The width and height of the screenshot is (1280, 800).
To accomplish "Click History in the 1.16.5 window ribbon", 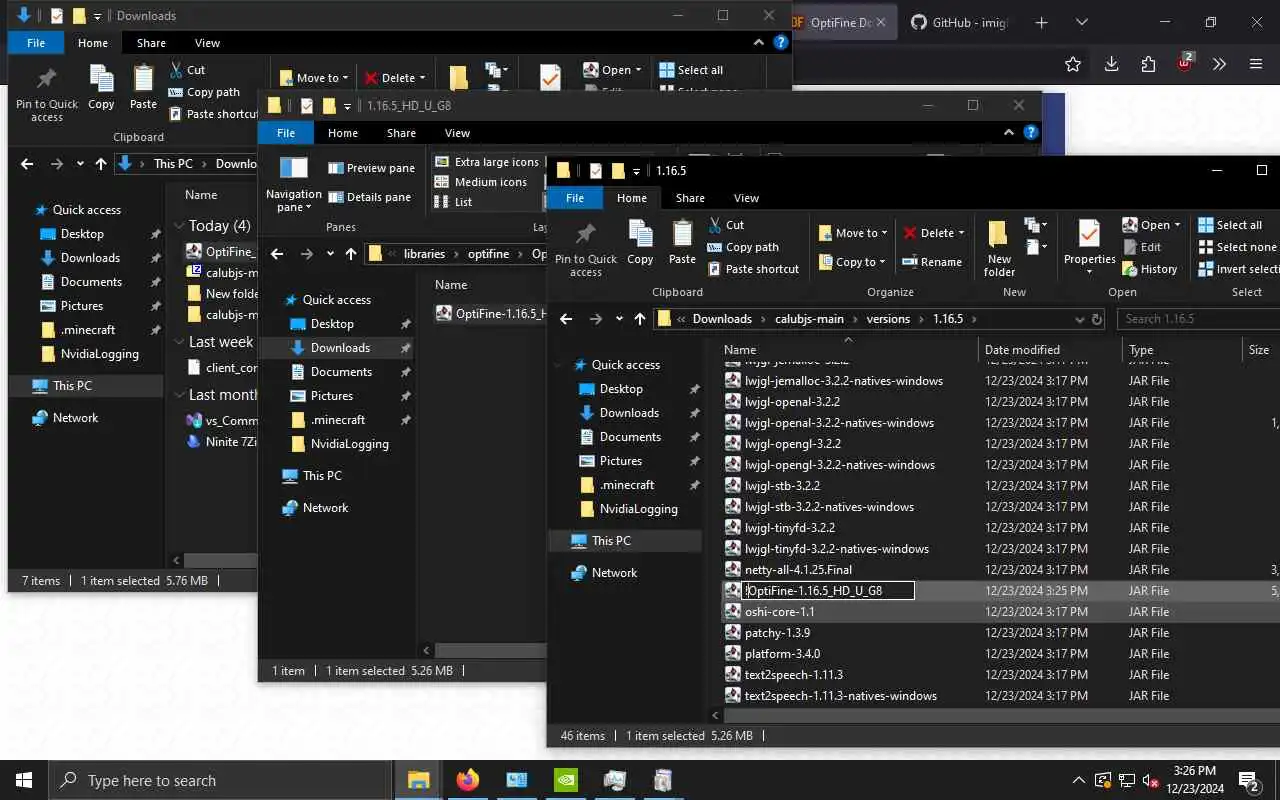I will (x=1149, y=269).
